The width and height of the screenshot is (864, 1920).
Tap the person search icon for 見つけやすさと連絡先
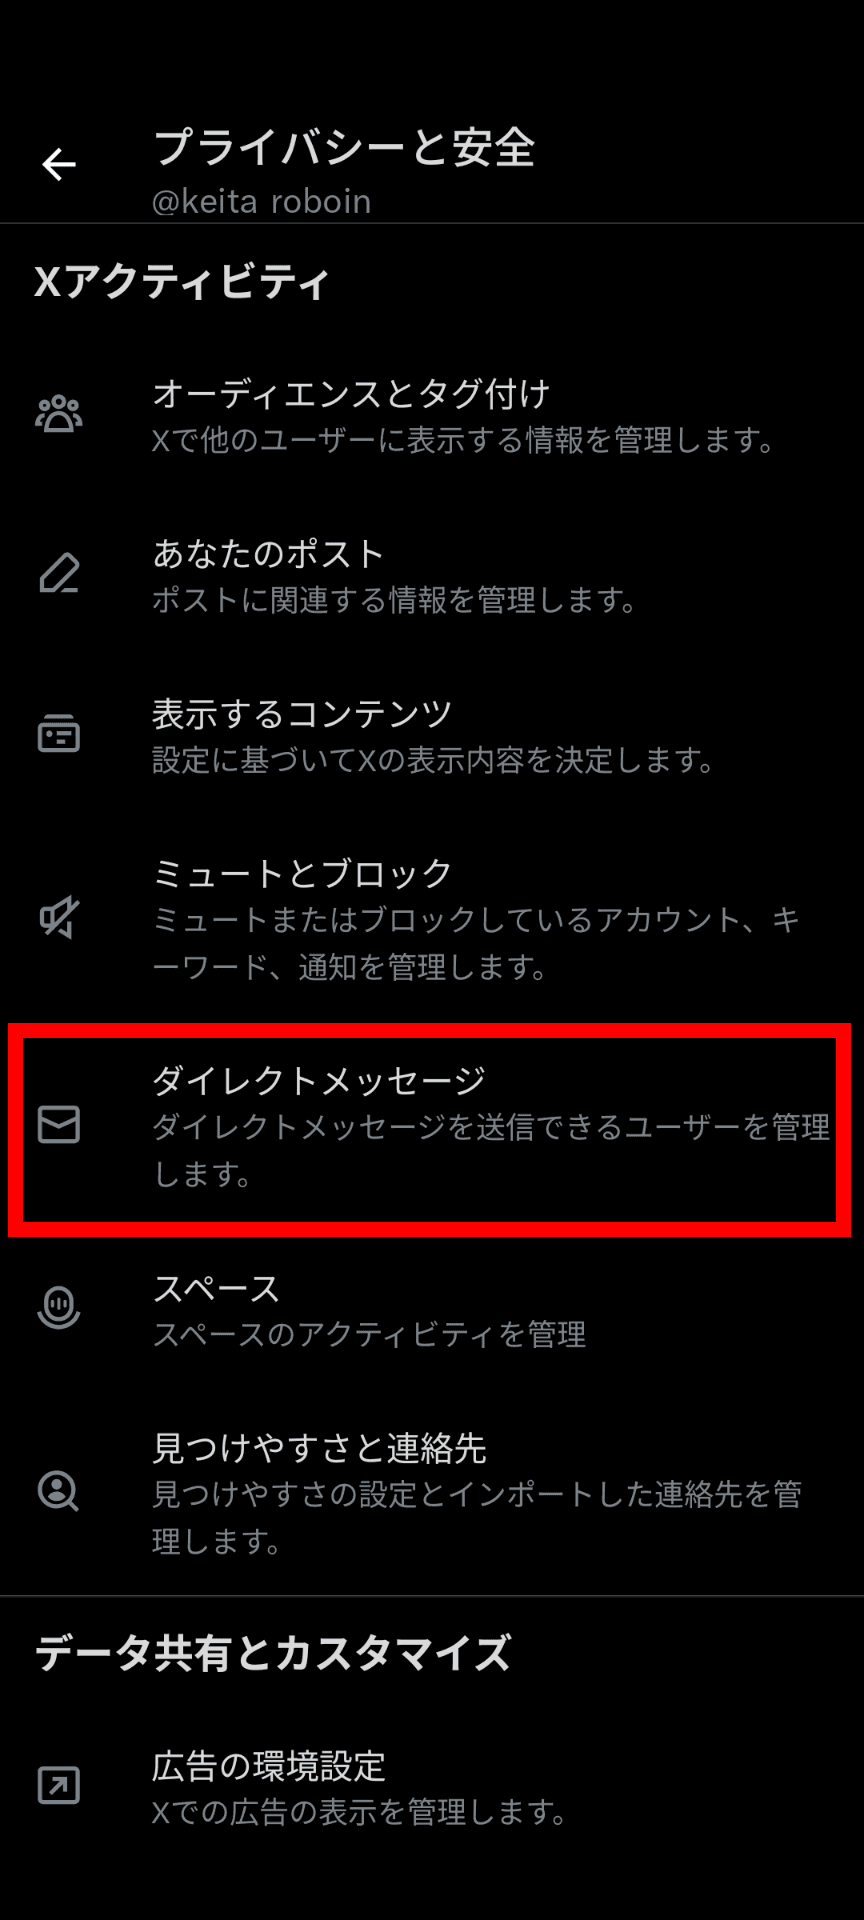(x=59, y=1491)
